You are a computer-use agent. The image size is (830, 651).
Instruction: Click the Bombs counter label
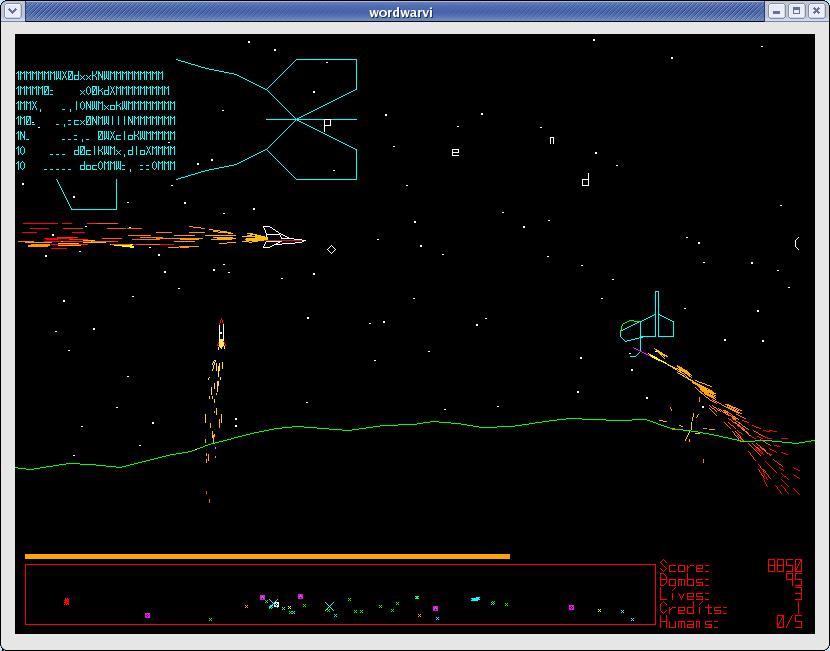[x=685, y=580]
